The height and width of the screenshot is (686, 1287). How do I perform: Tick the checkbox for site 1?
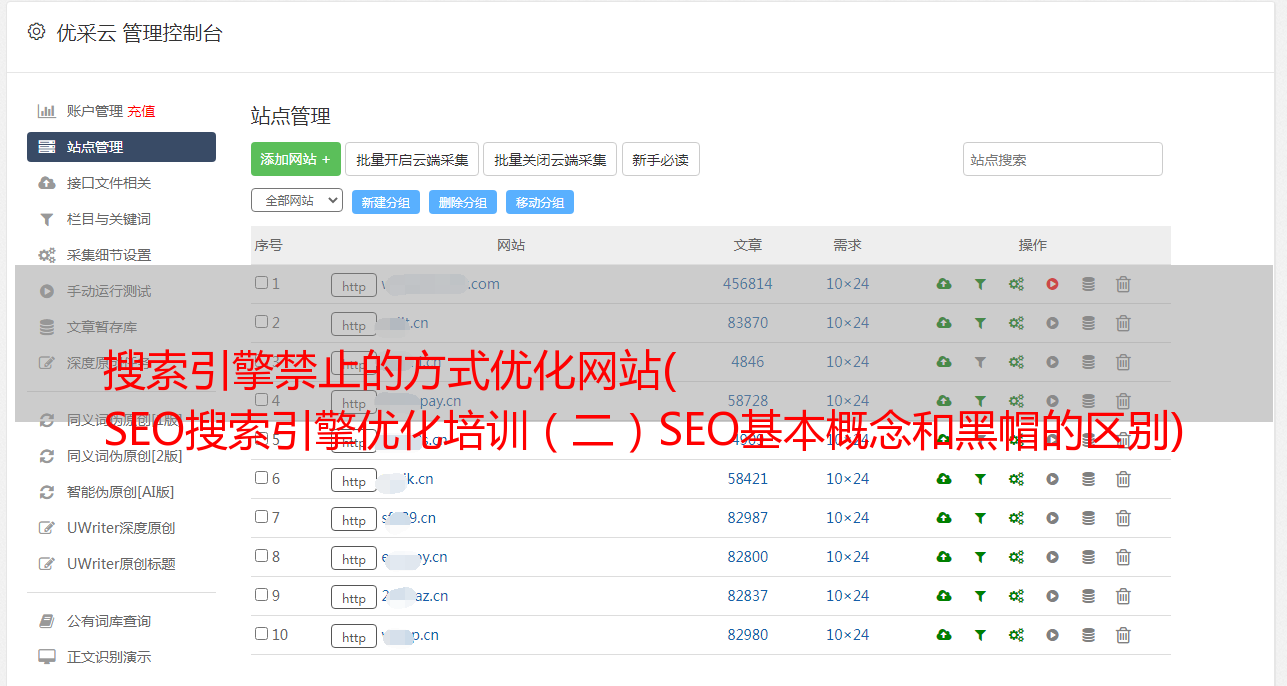pos(261,283)
